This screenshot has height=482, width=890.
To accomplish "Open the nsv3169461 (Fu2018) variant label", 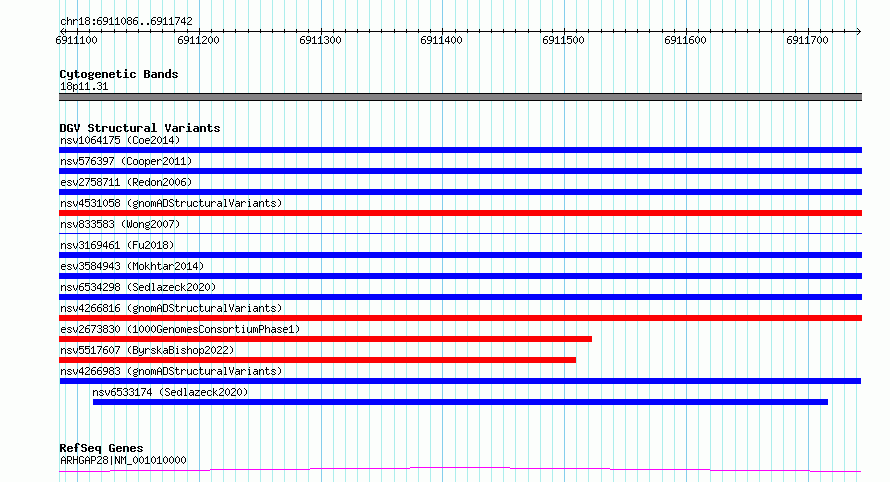I will [117, 245].
